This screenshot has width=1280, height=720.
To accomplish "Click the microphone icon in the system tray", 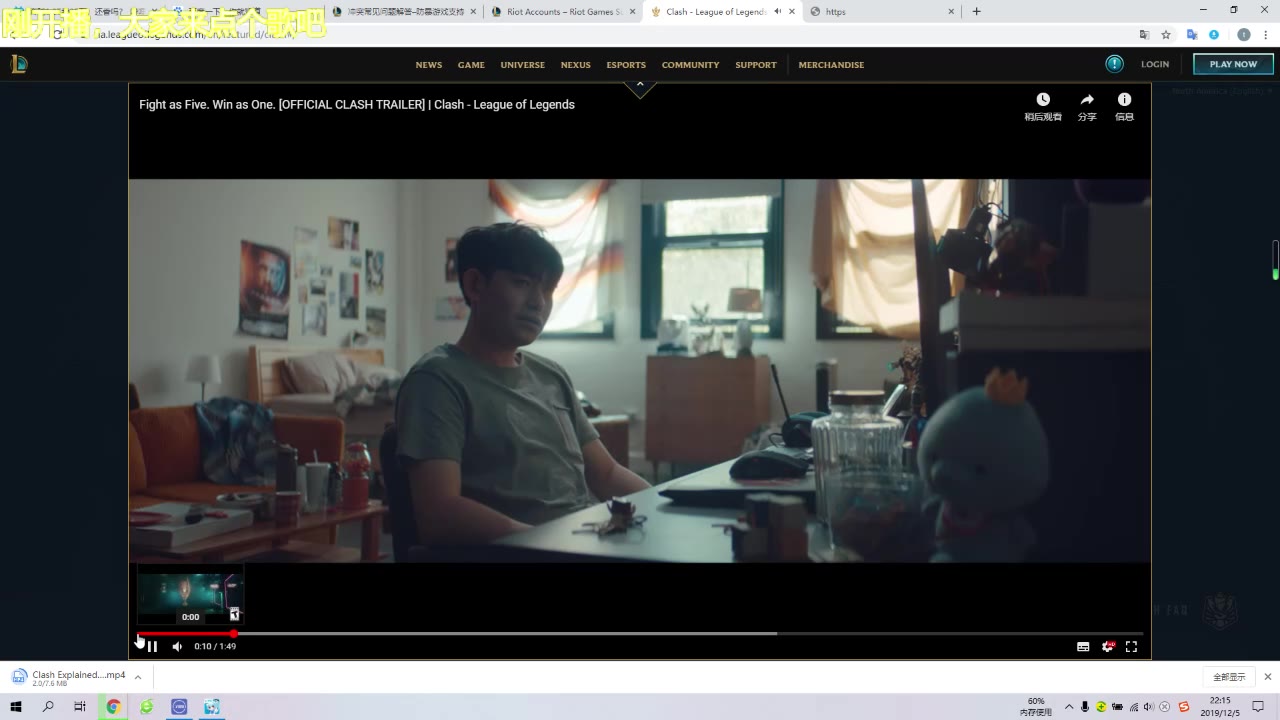I will (x=1085, y=707).
